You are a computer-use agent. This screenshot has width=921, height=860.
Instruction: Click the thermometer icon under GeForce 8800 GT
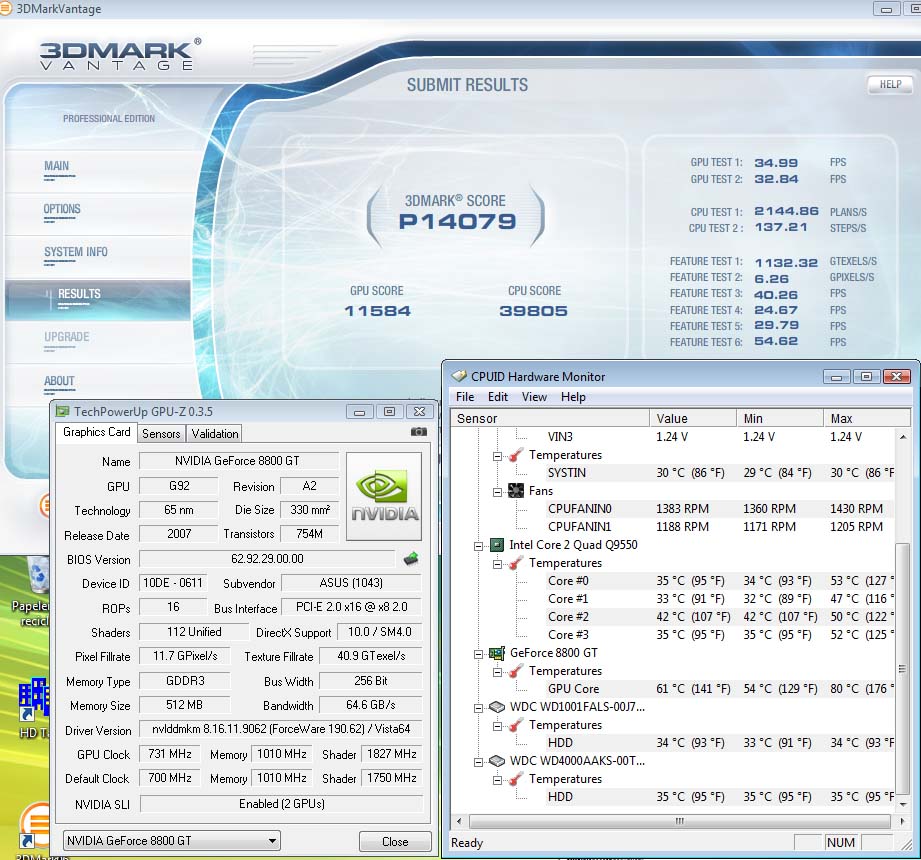pyautogui.click(x=516, y=671)
